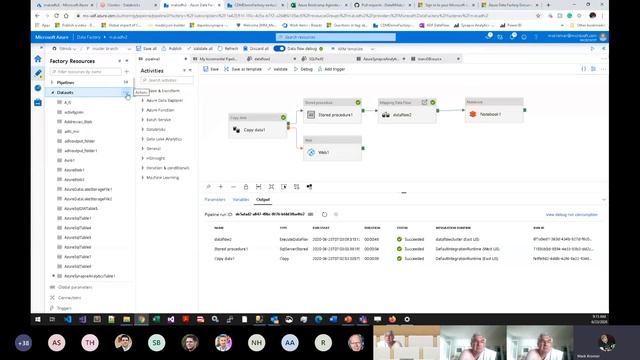Click the pipeline properties panel icon
640x360 pixels.
click(x=593, y=69)
